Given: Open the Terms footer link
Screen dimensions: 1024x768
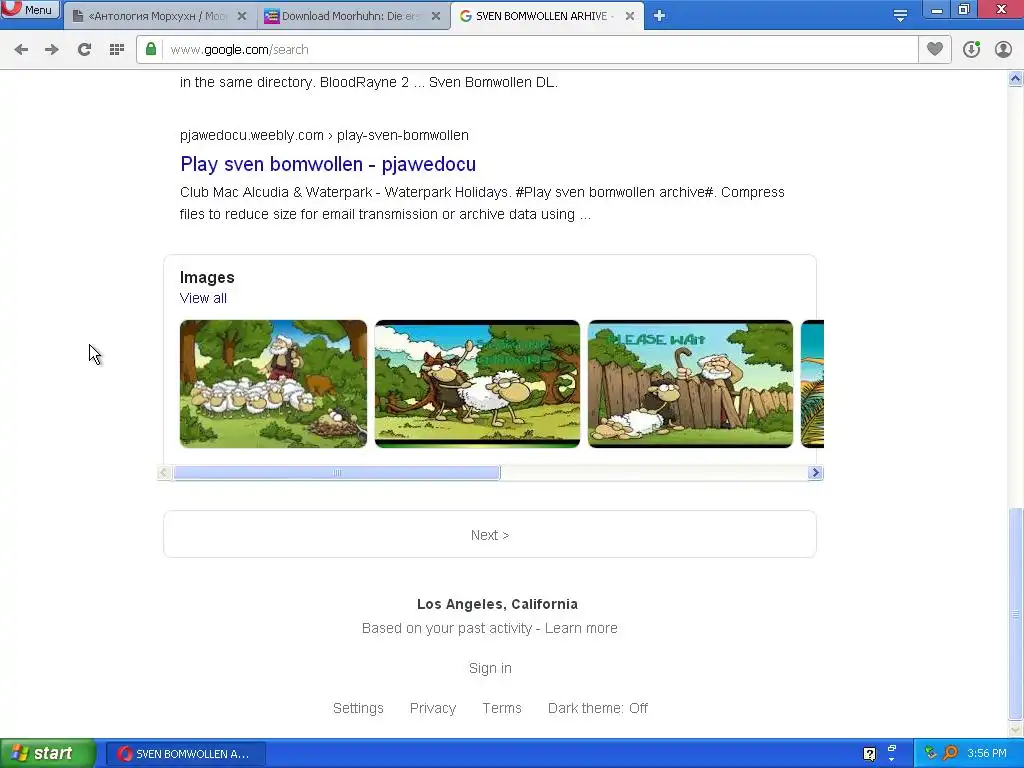Looking at the screenshot, I should [502, 708].
